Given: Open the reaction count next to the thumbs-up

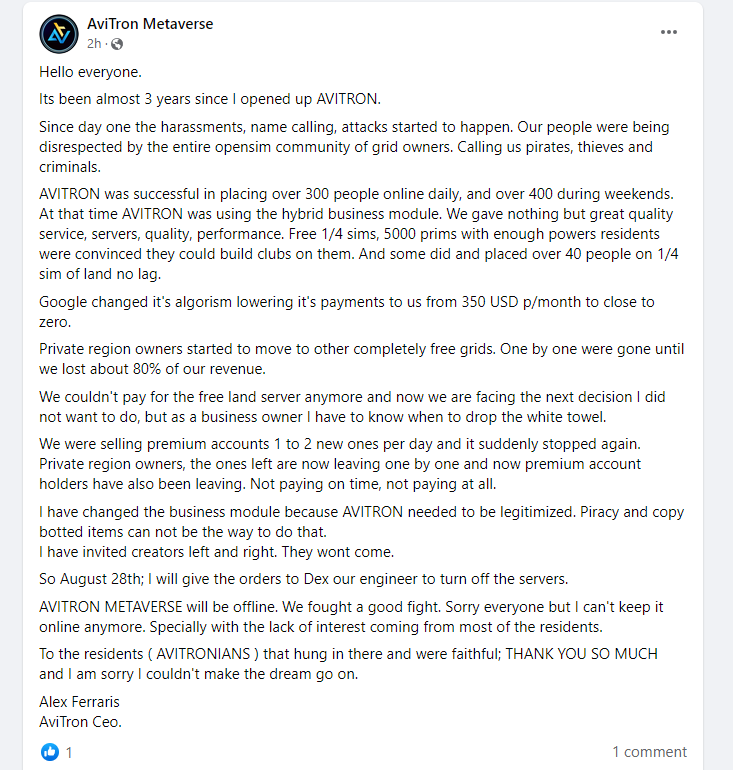Looking at the screenshot, I should 69,752.
